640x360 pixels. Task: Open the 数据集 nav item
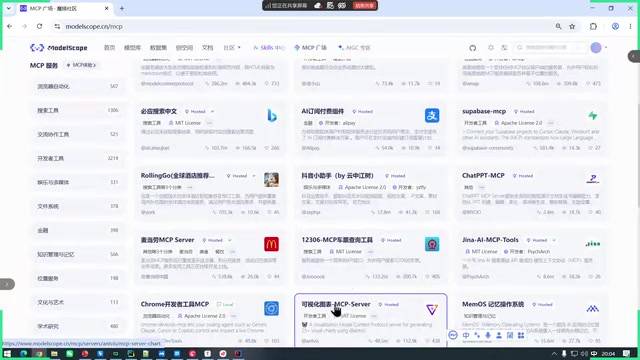click(158, 48)
